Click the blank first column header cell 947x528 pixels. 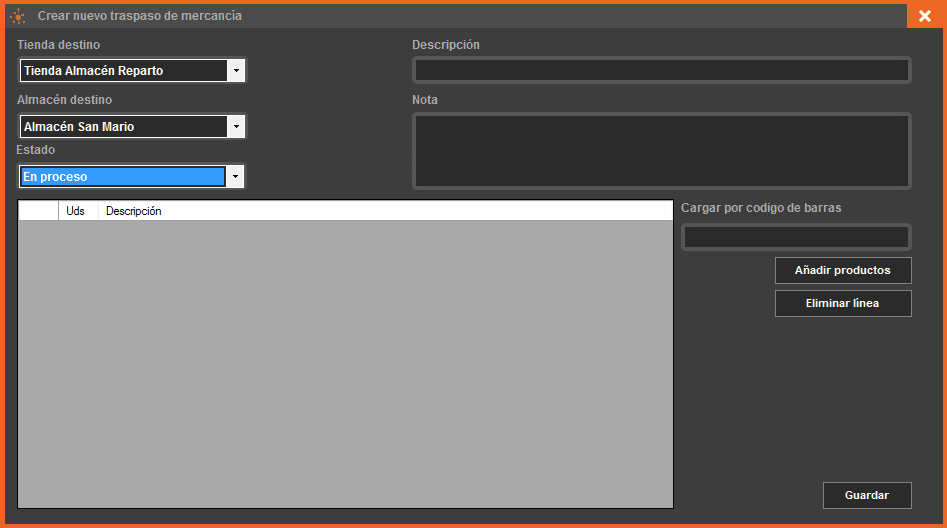[38, 211]
